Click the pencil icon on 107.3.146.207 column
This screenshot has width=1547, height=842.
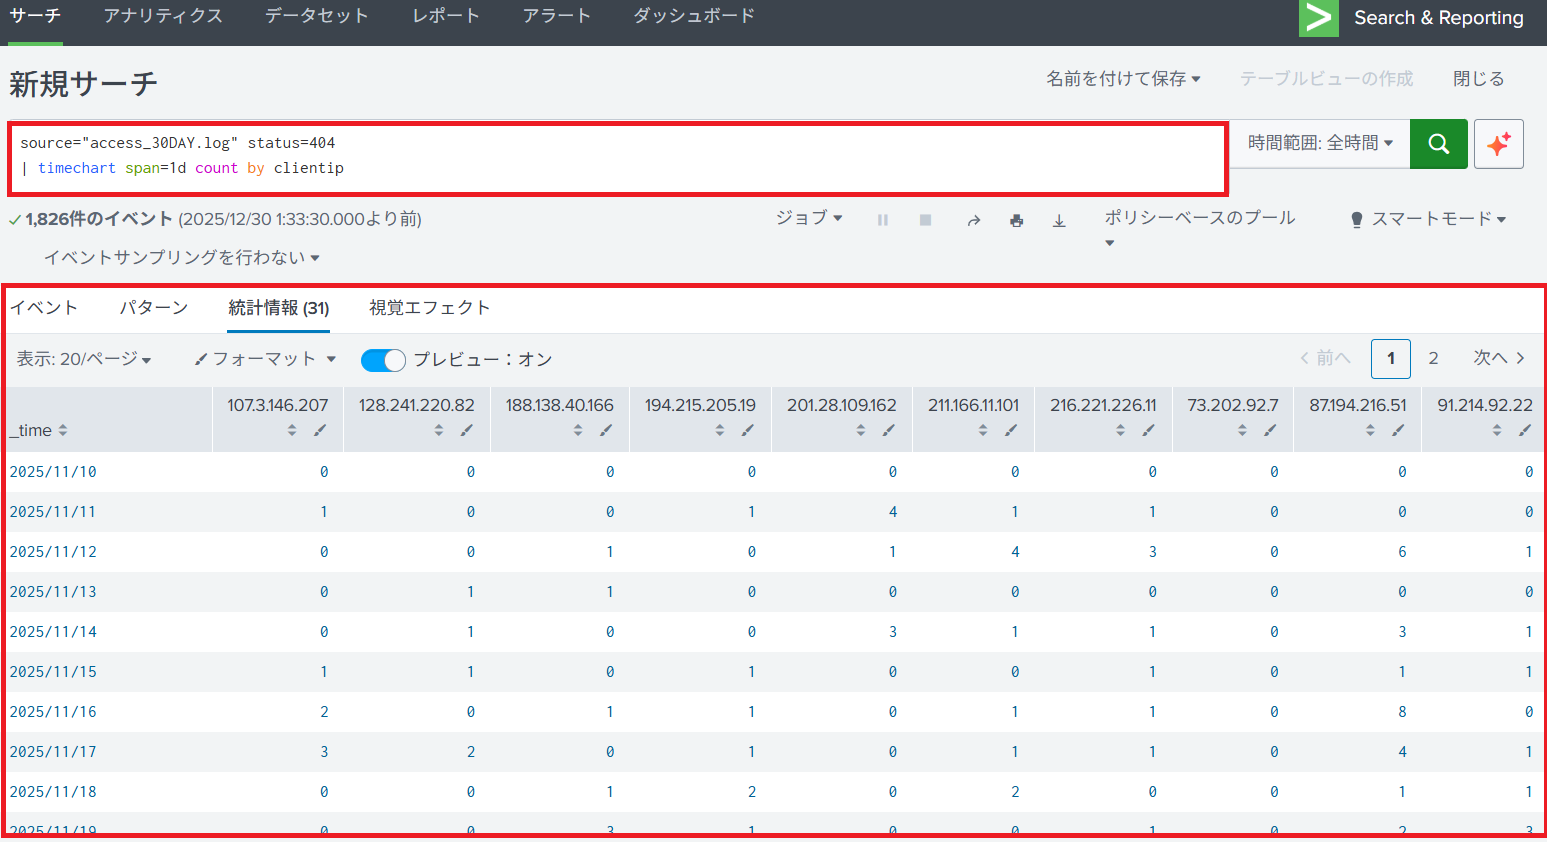(320, 431)
